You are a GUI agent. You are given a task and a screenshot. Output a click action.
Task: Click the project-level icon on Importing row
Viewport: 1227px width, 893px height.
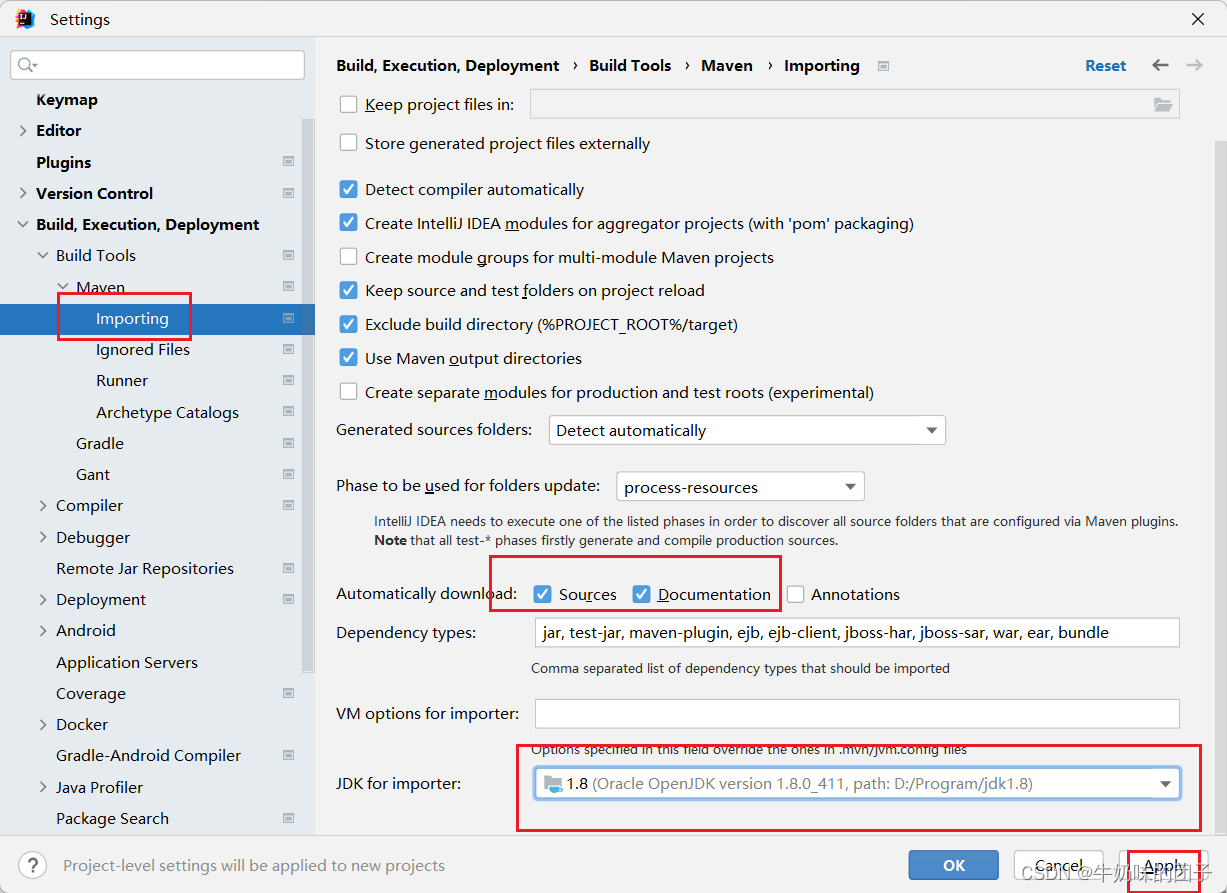click(288, 318)
